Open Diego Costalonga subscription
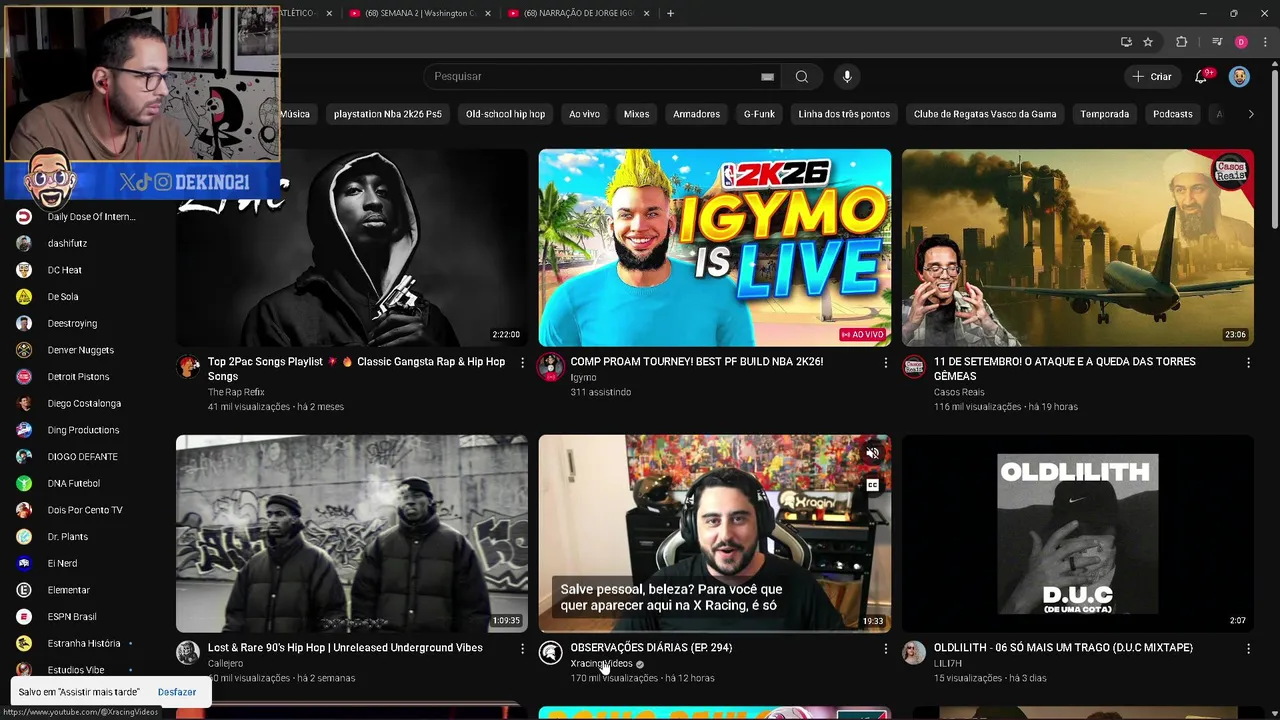 coord(84,403)
